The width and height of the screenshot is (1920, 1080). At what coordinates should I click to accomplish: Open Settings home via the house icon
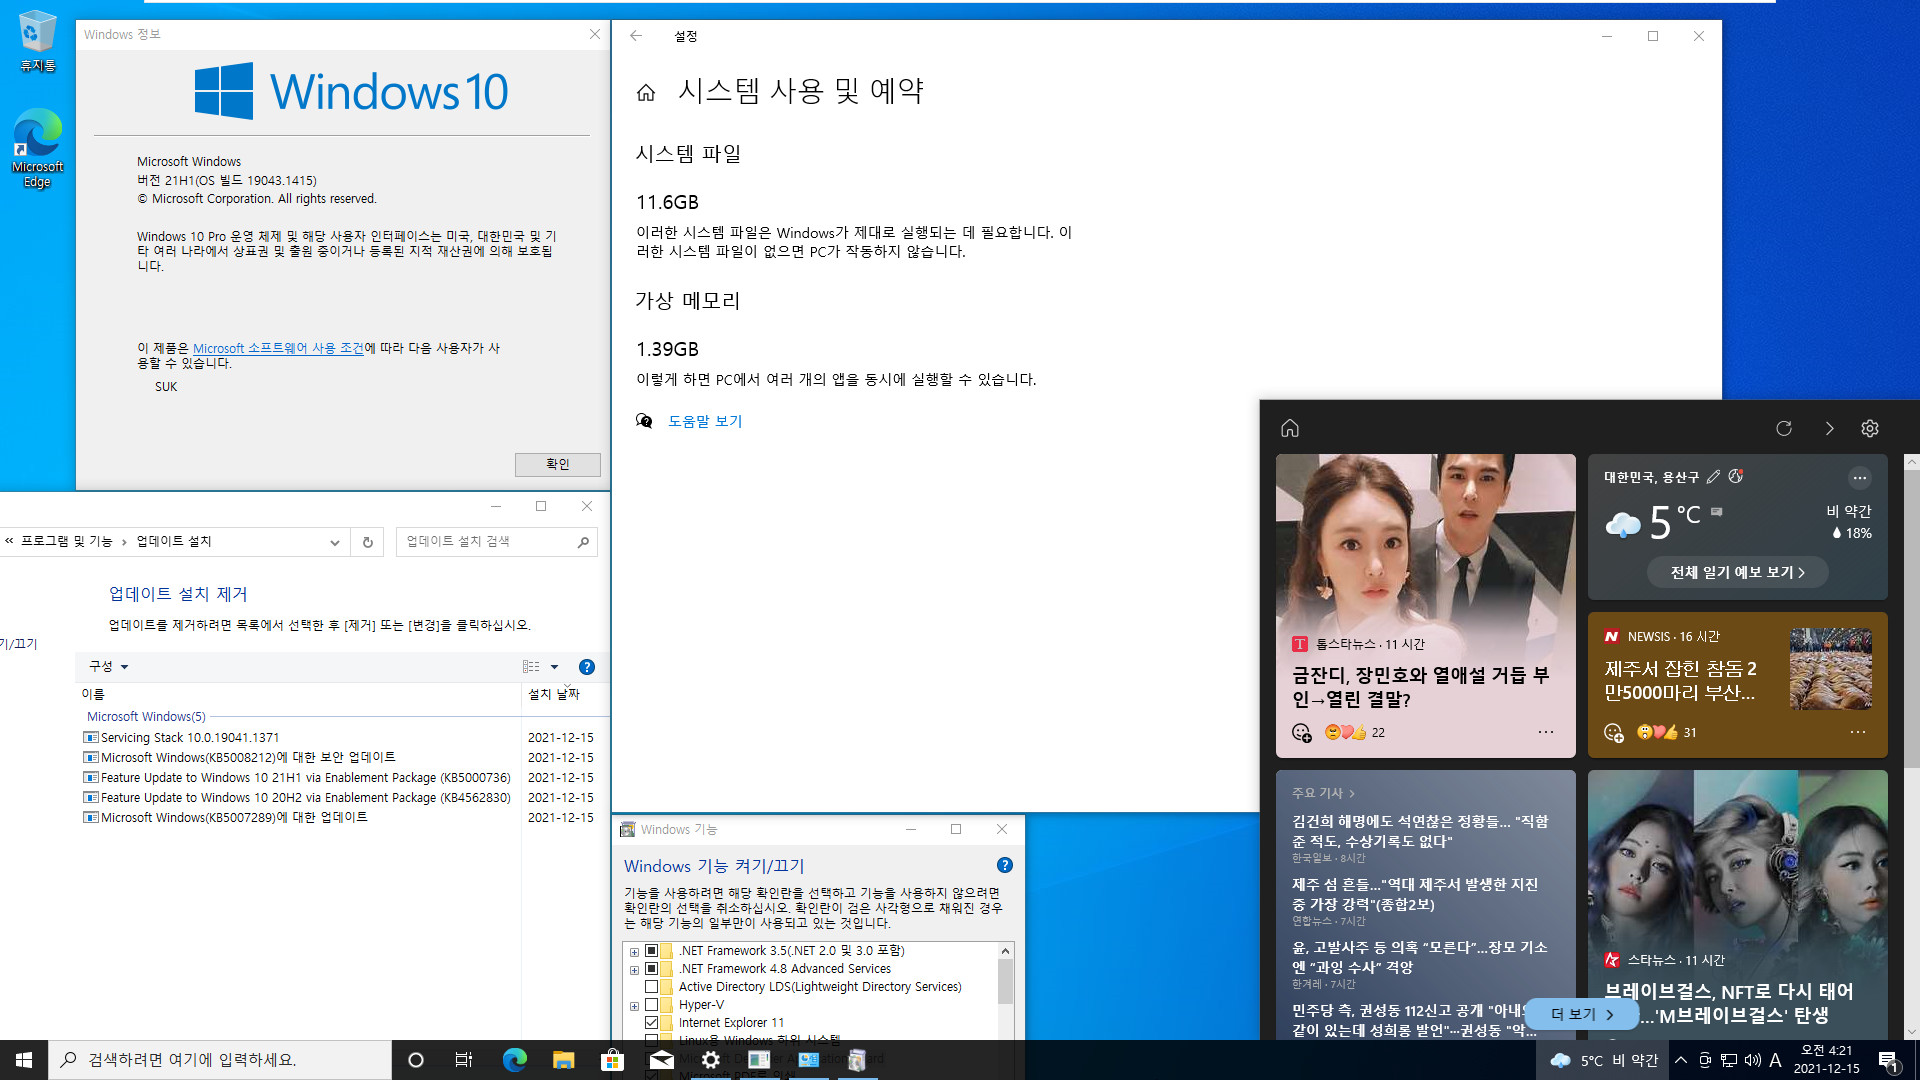point(646,92)
